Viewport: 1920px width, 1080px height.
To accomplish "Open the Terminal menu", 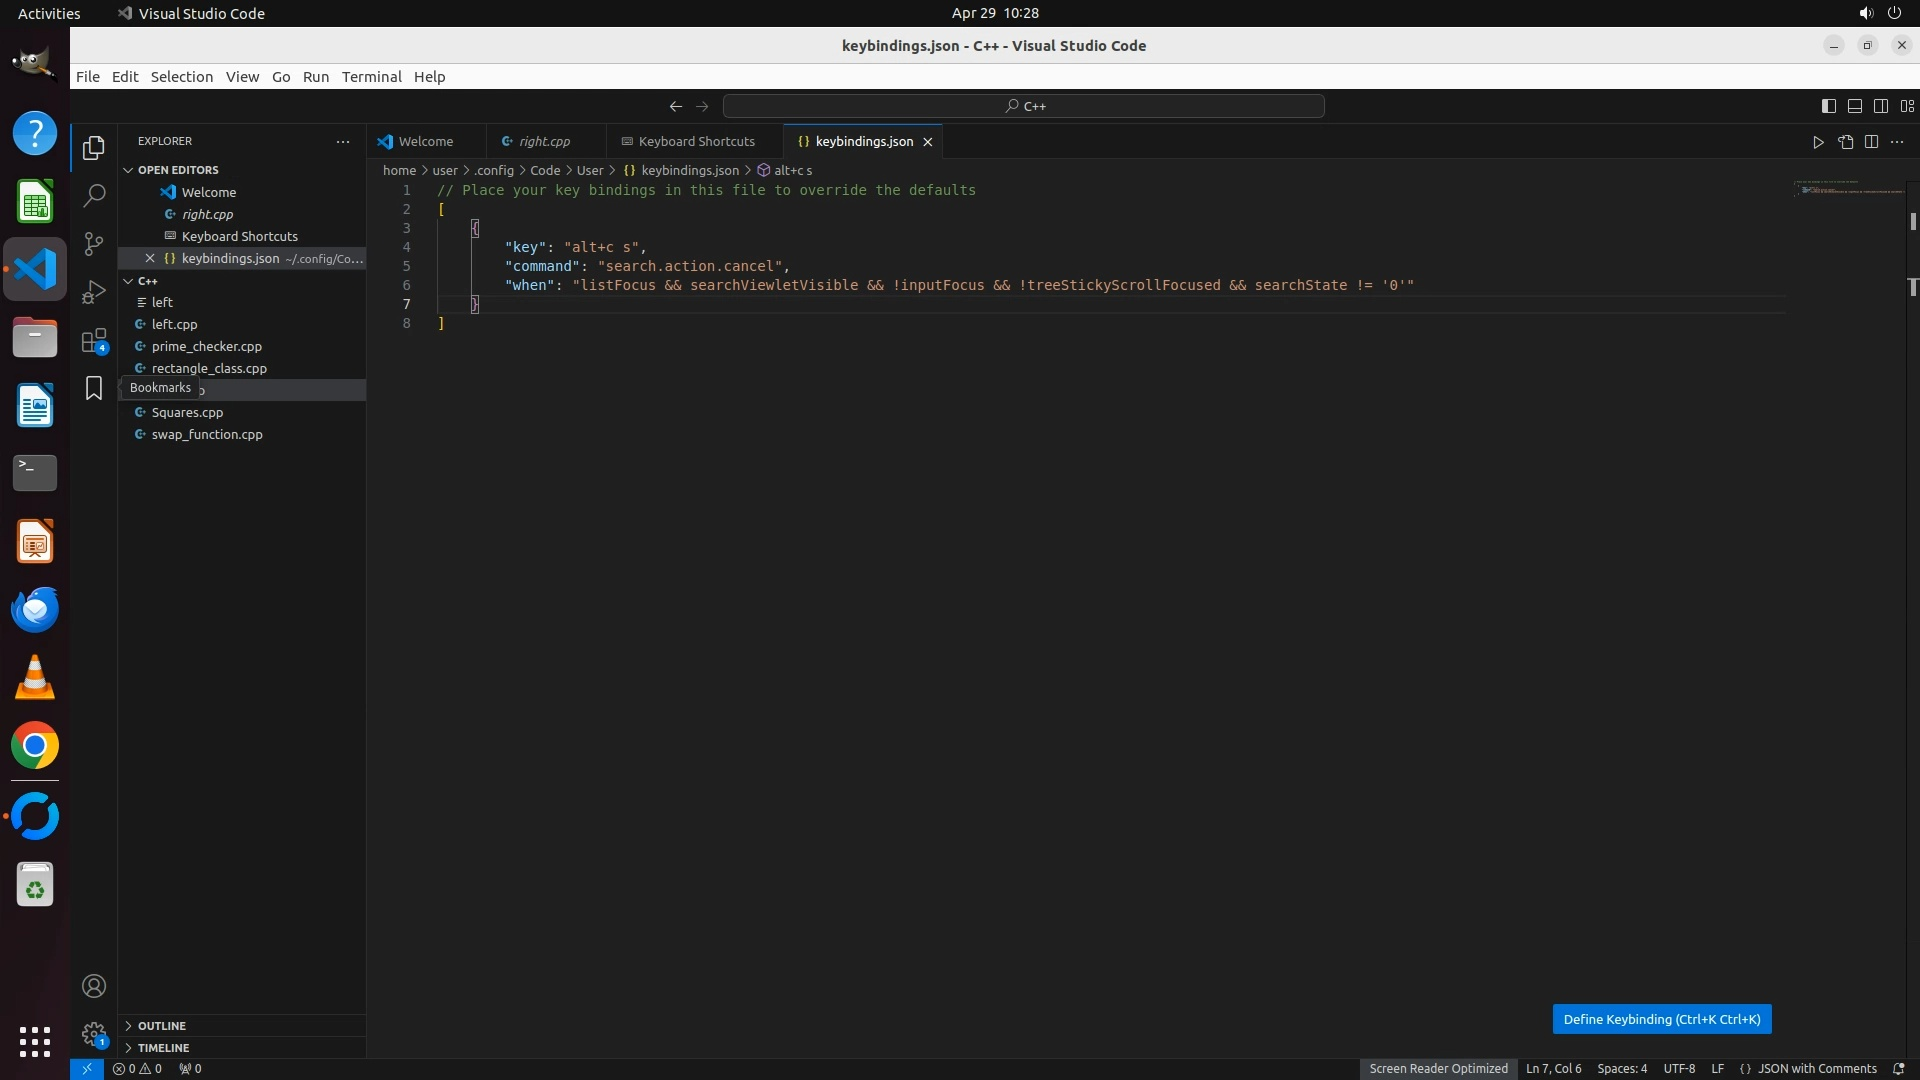I will pyautogui.click(x=371, y=77).
